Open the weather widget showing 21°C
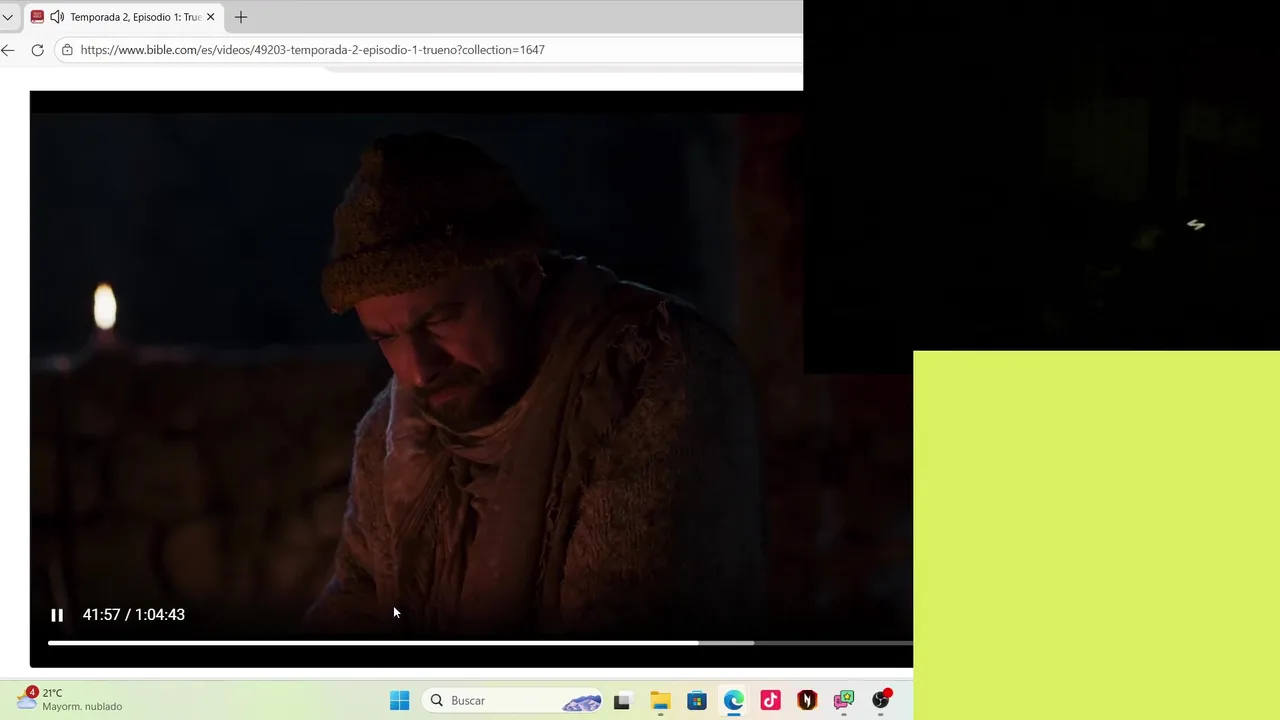 (69, 699)
